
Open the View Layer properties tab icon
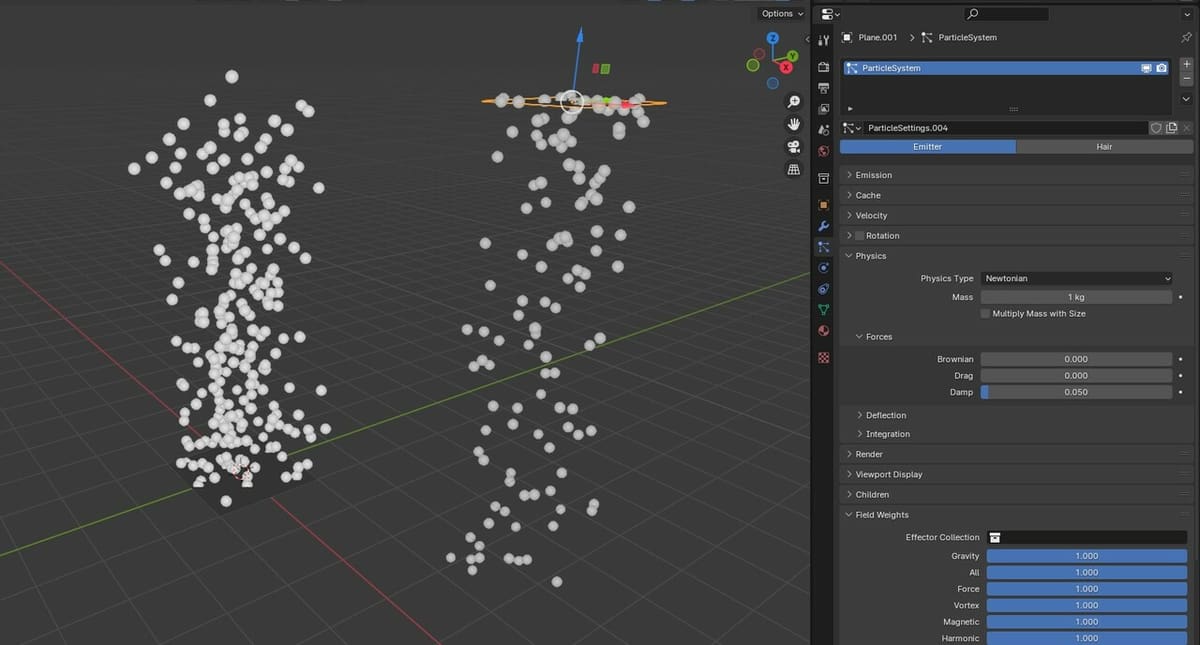point(824,109)
